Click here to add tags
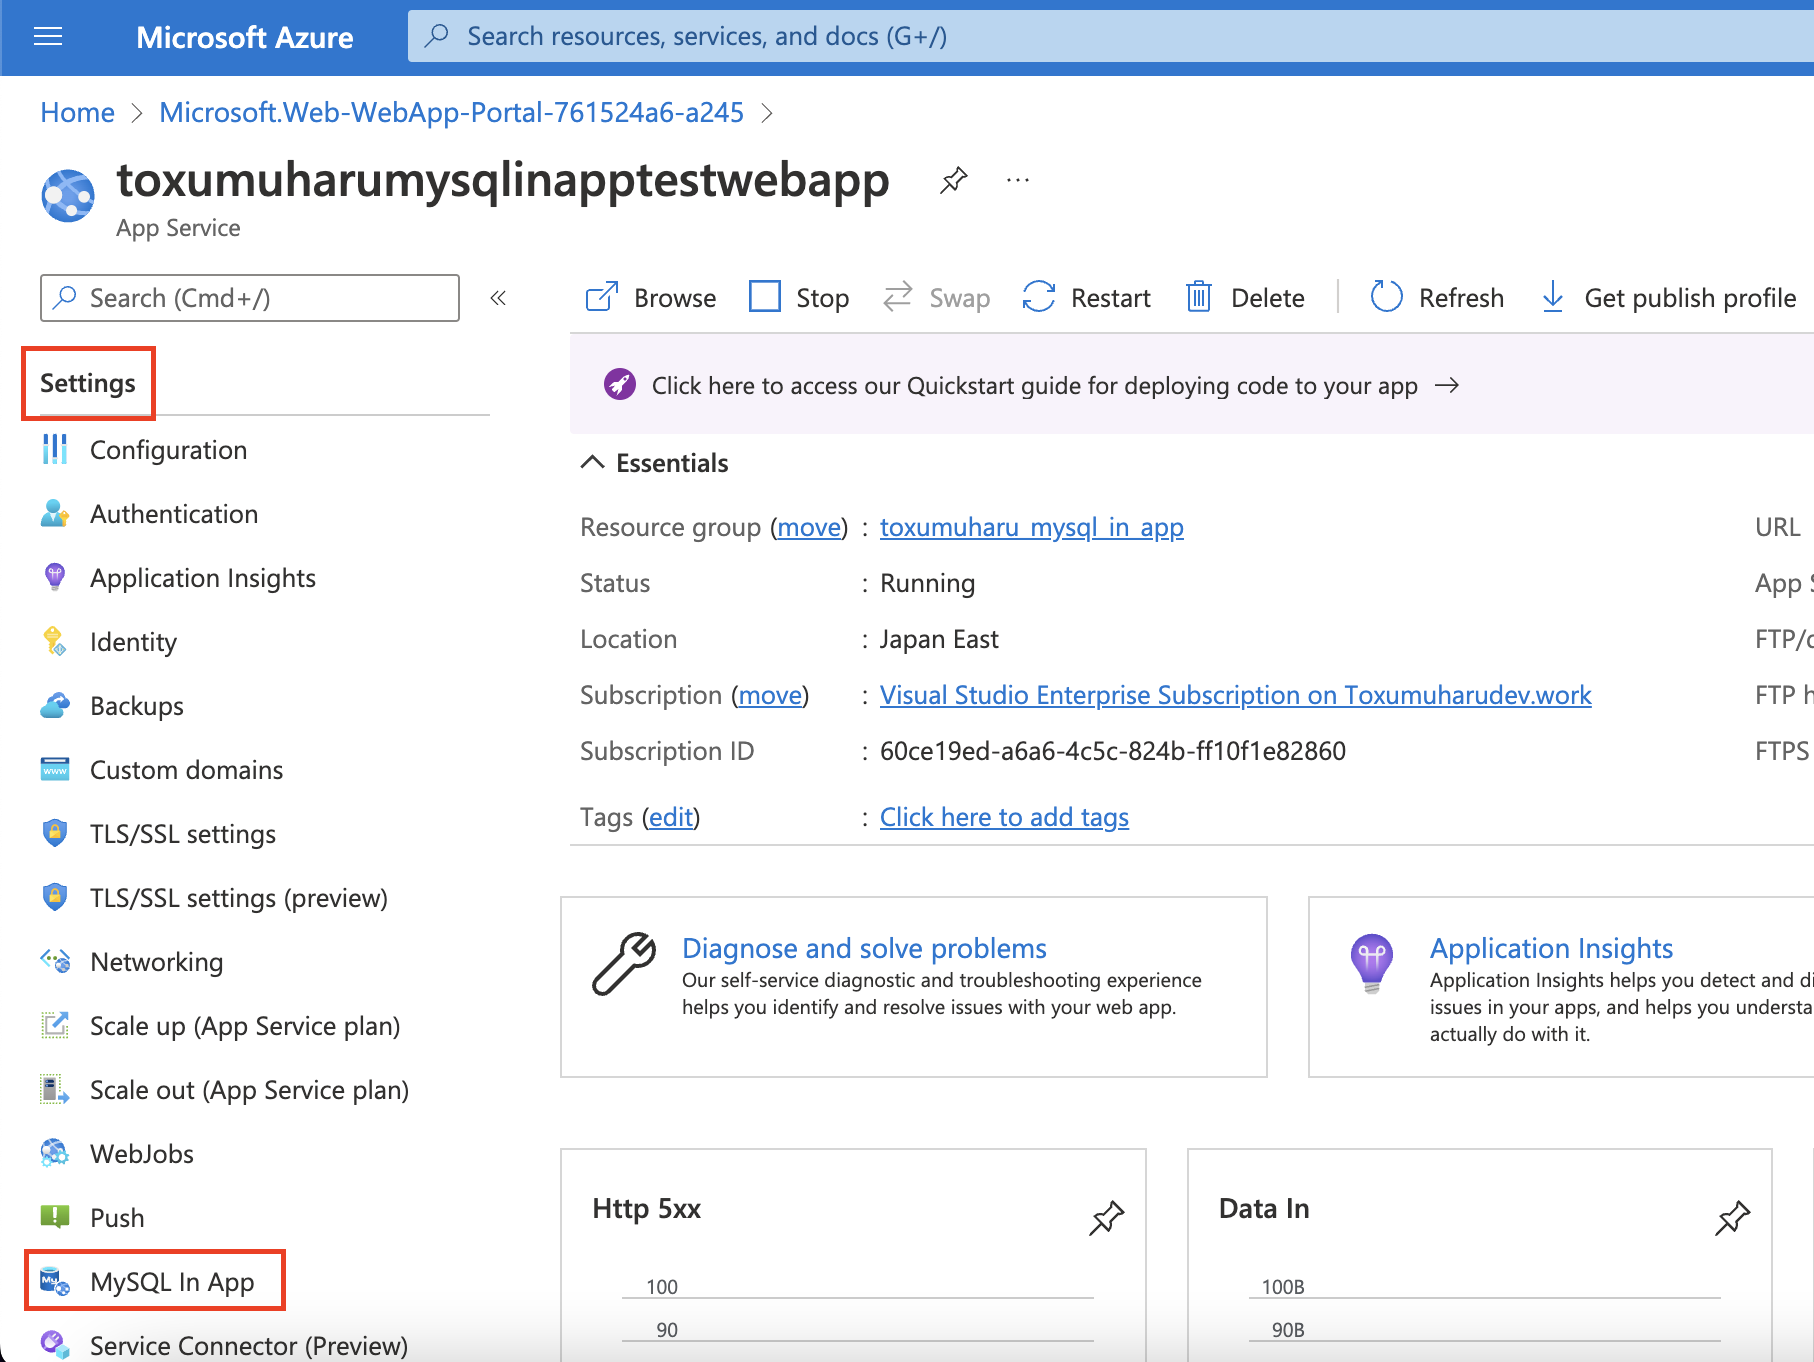The width and height of the screenshot is (1814, 1362). coord(1003,816)
